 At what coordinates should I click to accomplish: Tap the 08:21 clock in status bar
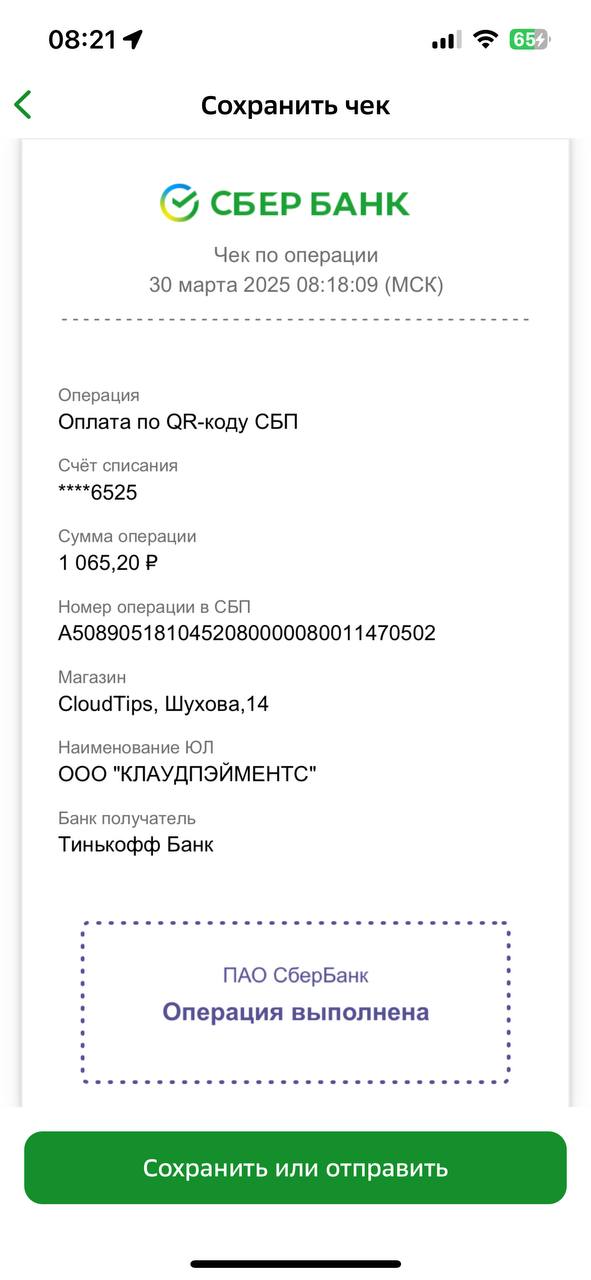coord(83,40)
